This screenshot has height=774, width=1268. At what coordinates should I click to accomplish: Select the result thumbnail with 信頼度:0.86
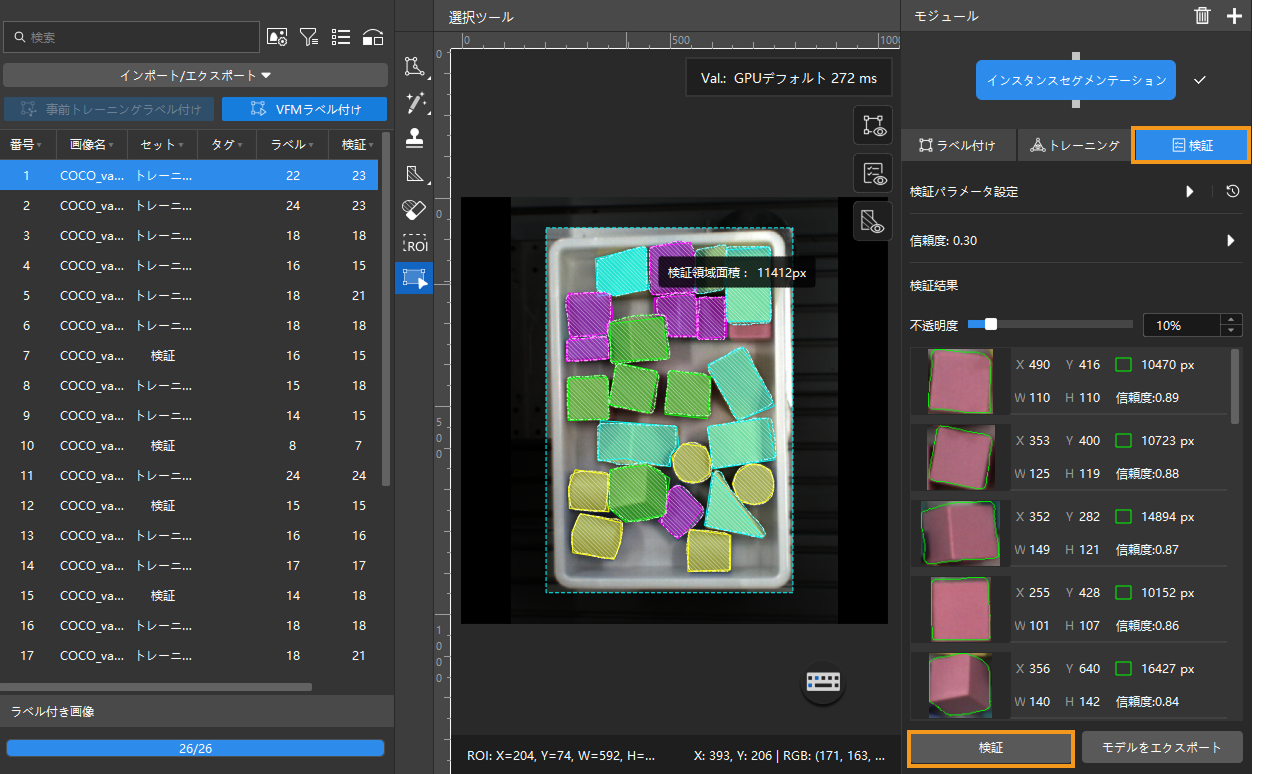click(x=961, y=609)
